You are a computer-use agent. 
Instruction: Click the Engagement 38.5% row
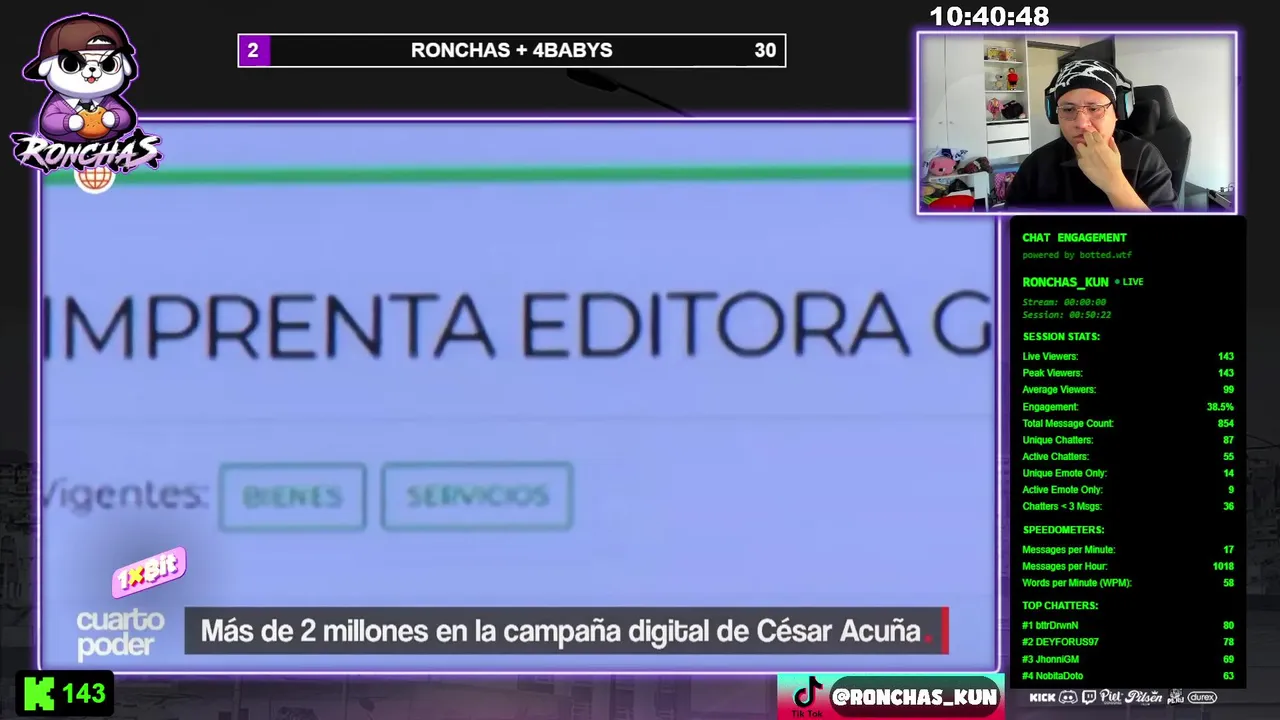[1128, 407]
